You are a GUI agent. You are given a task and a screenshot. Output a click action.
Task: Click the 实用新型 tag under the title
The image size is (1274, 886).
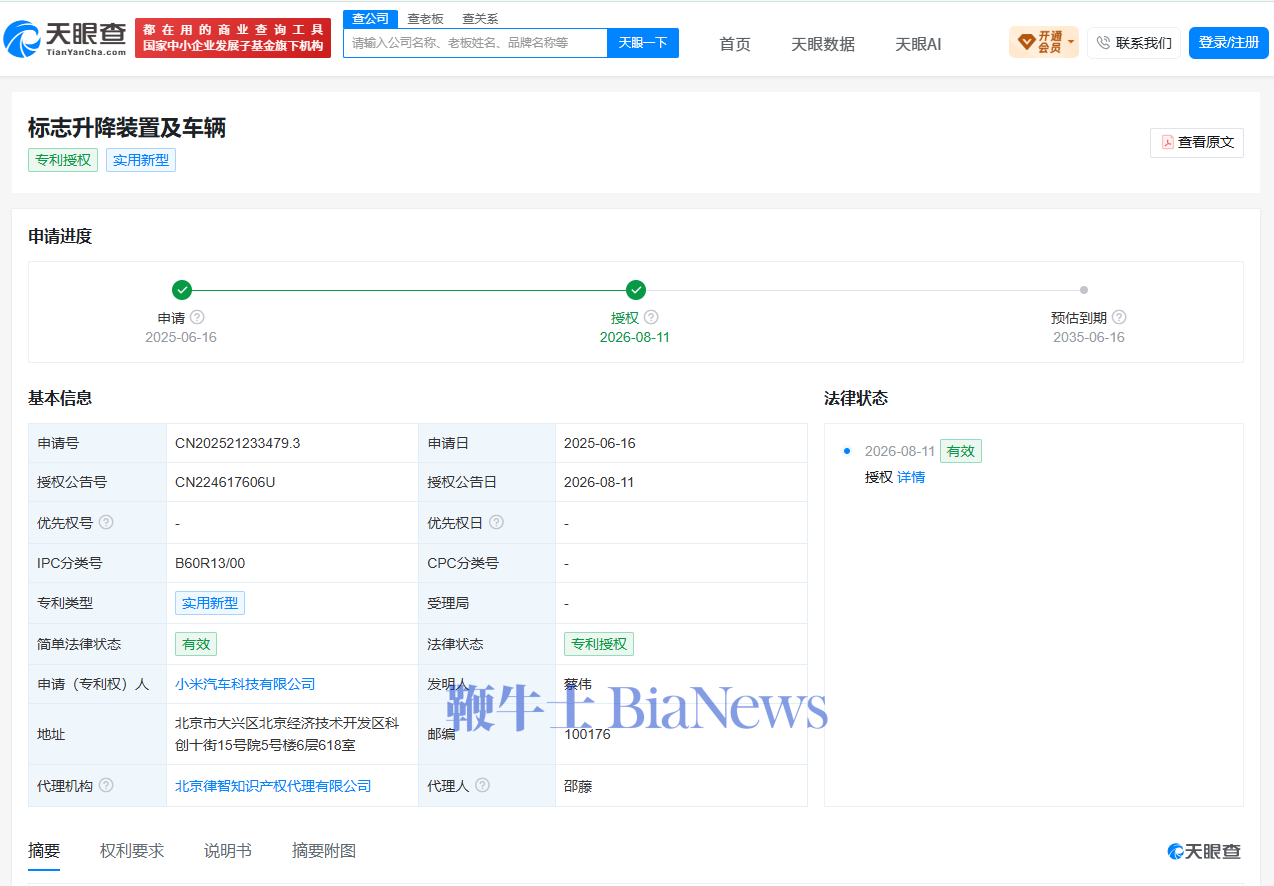coord(141,160)
